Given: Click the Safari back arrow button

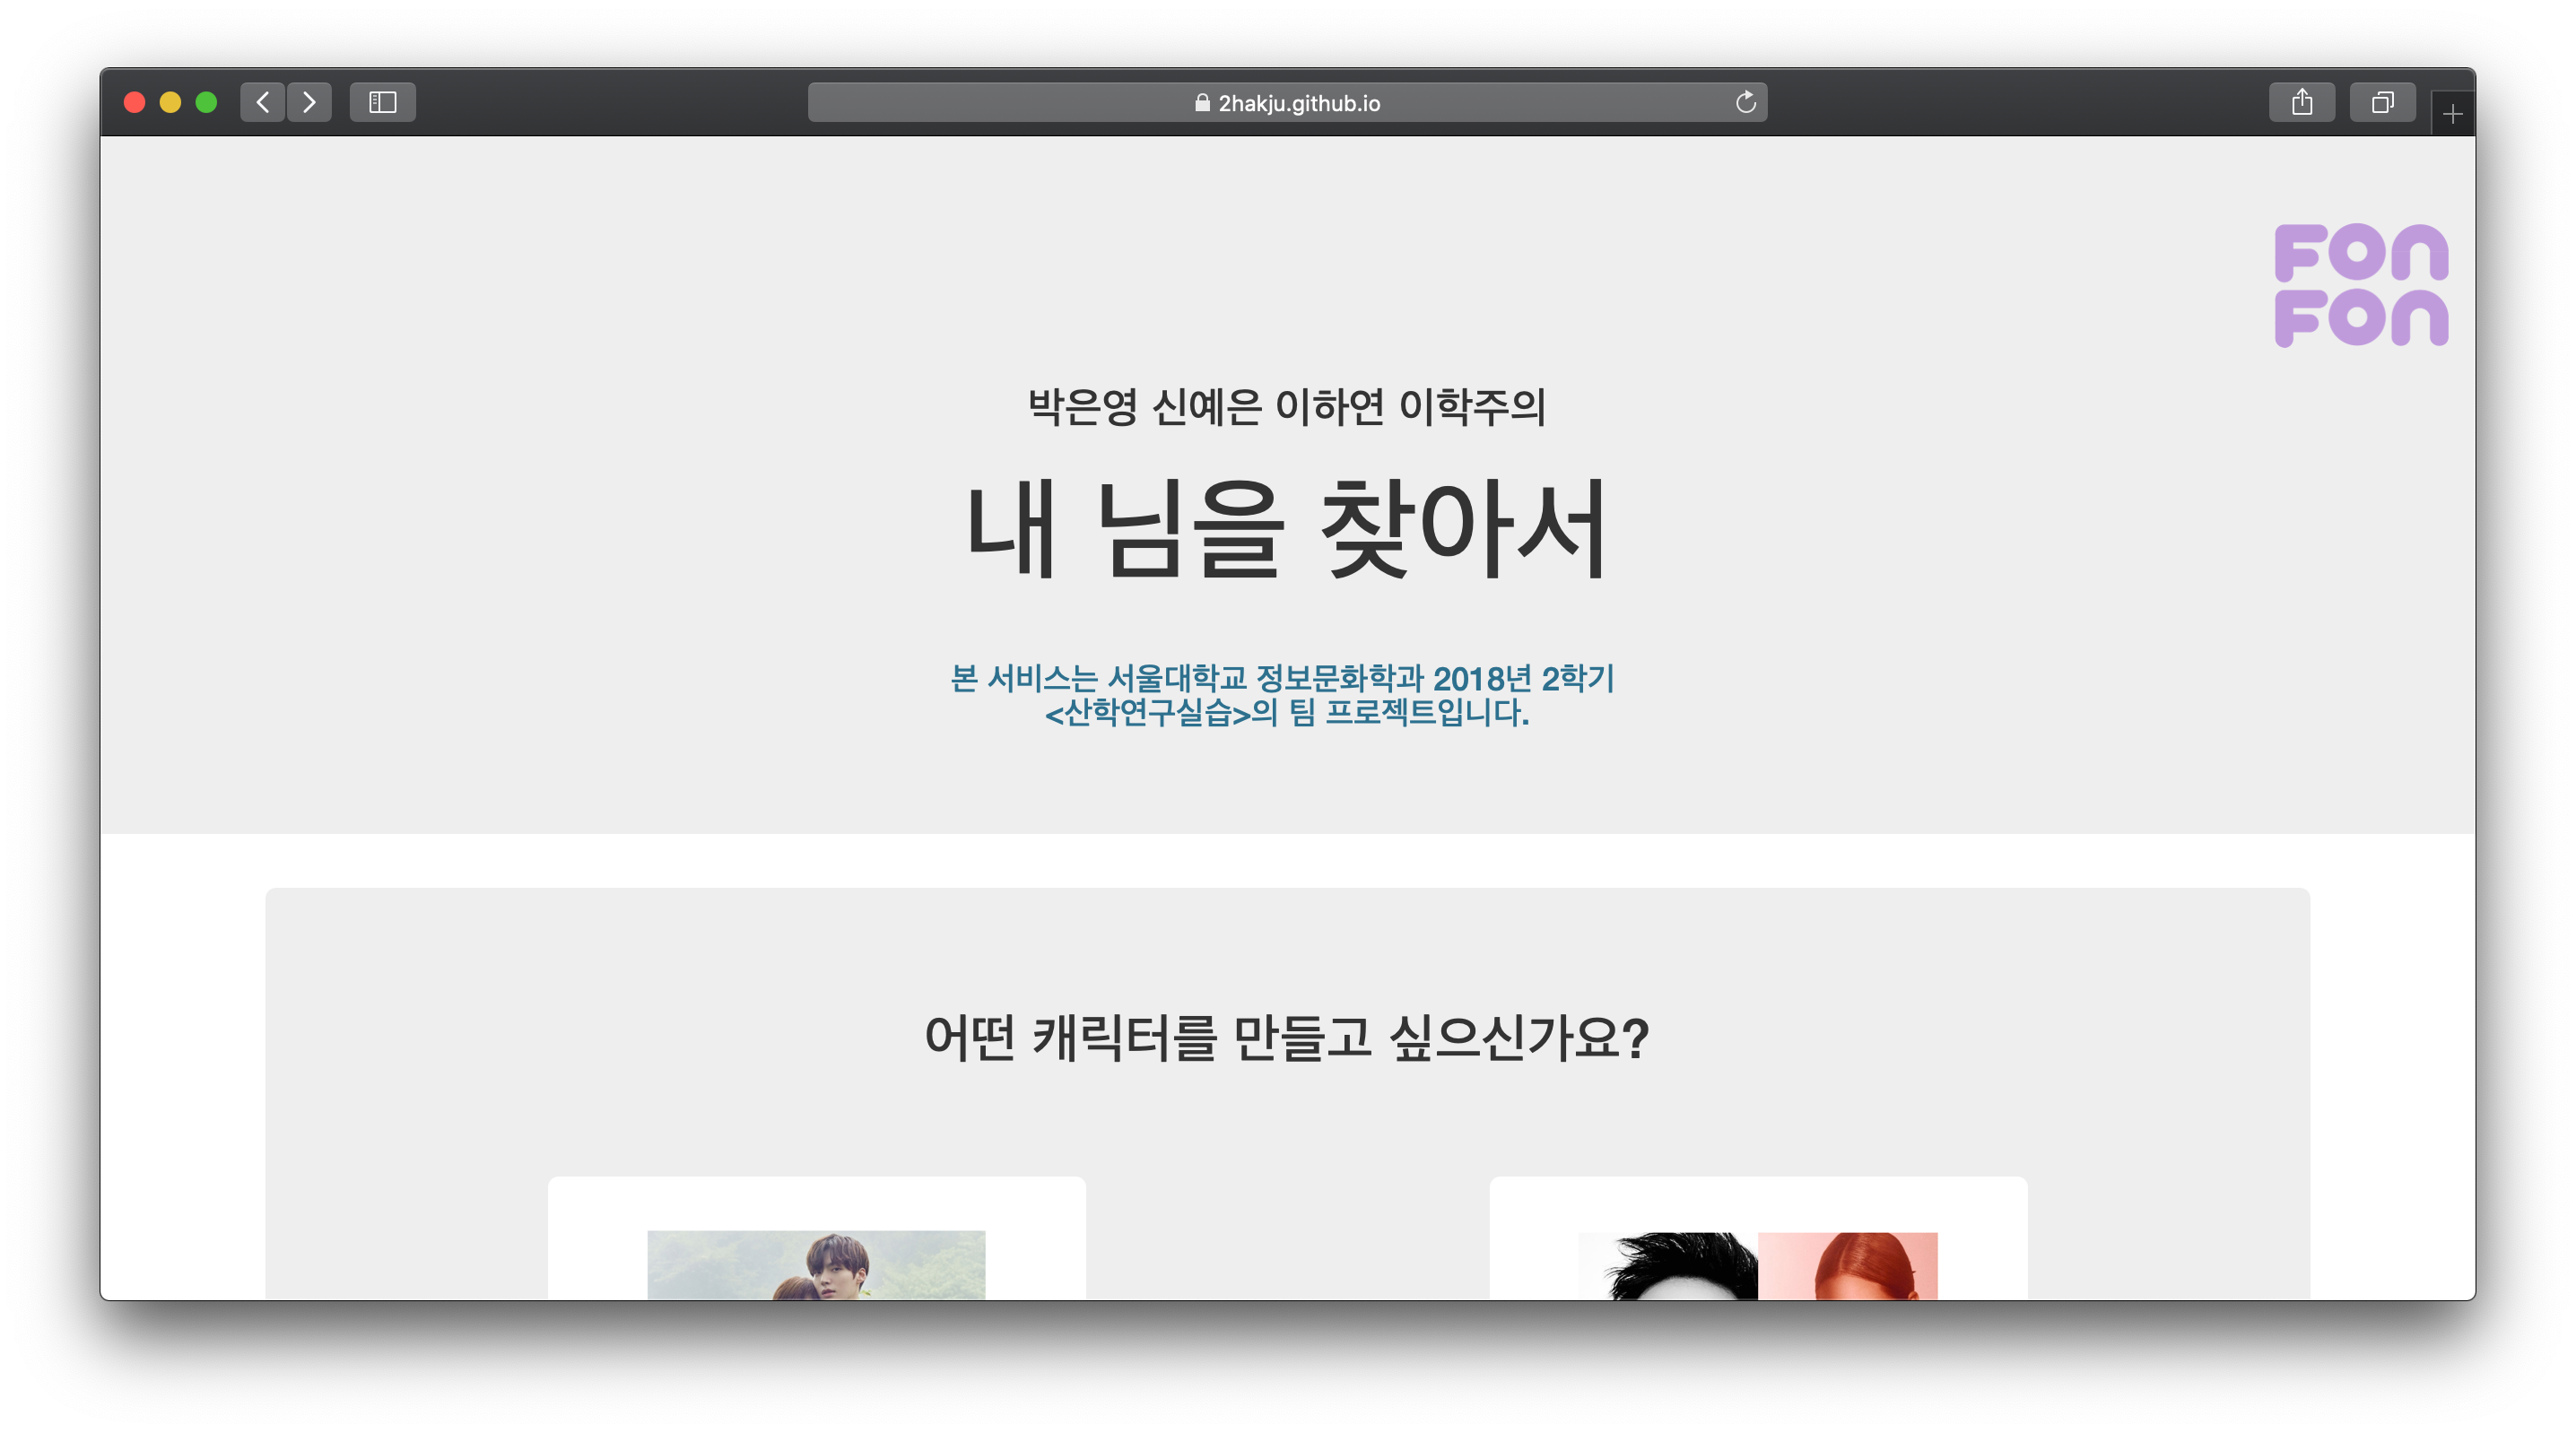Looking at the screenshot, I should (x=262, y=102).
